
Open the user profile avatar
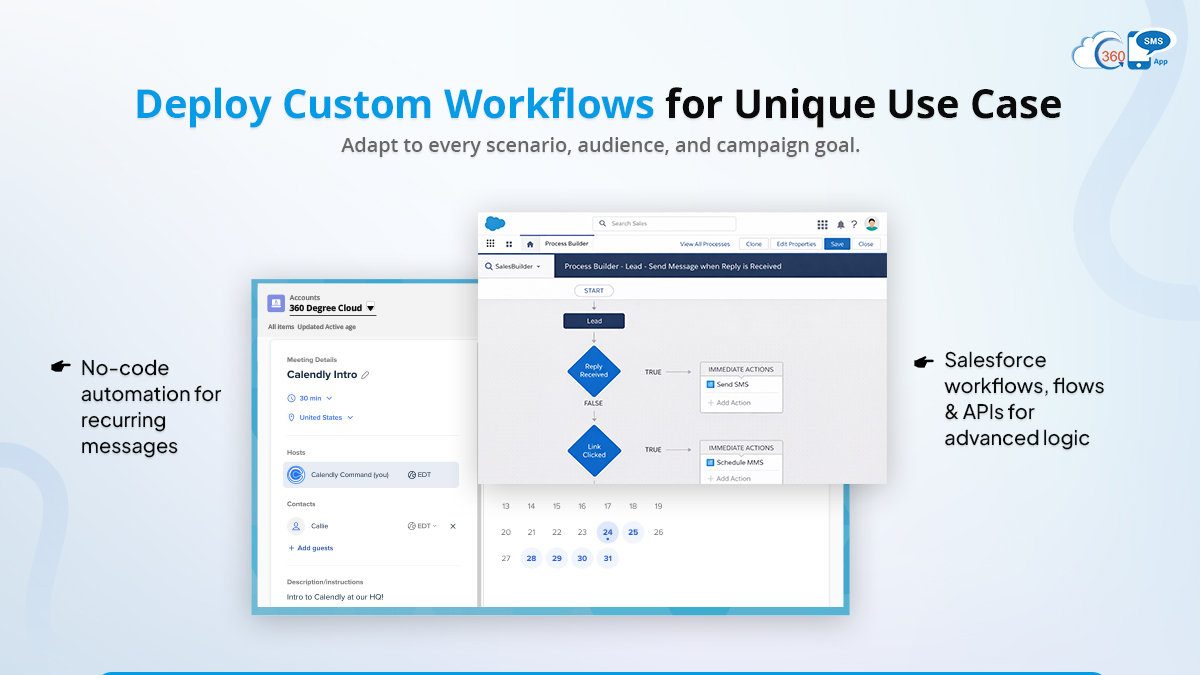click(872, 224)
